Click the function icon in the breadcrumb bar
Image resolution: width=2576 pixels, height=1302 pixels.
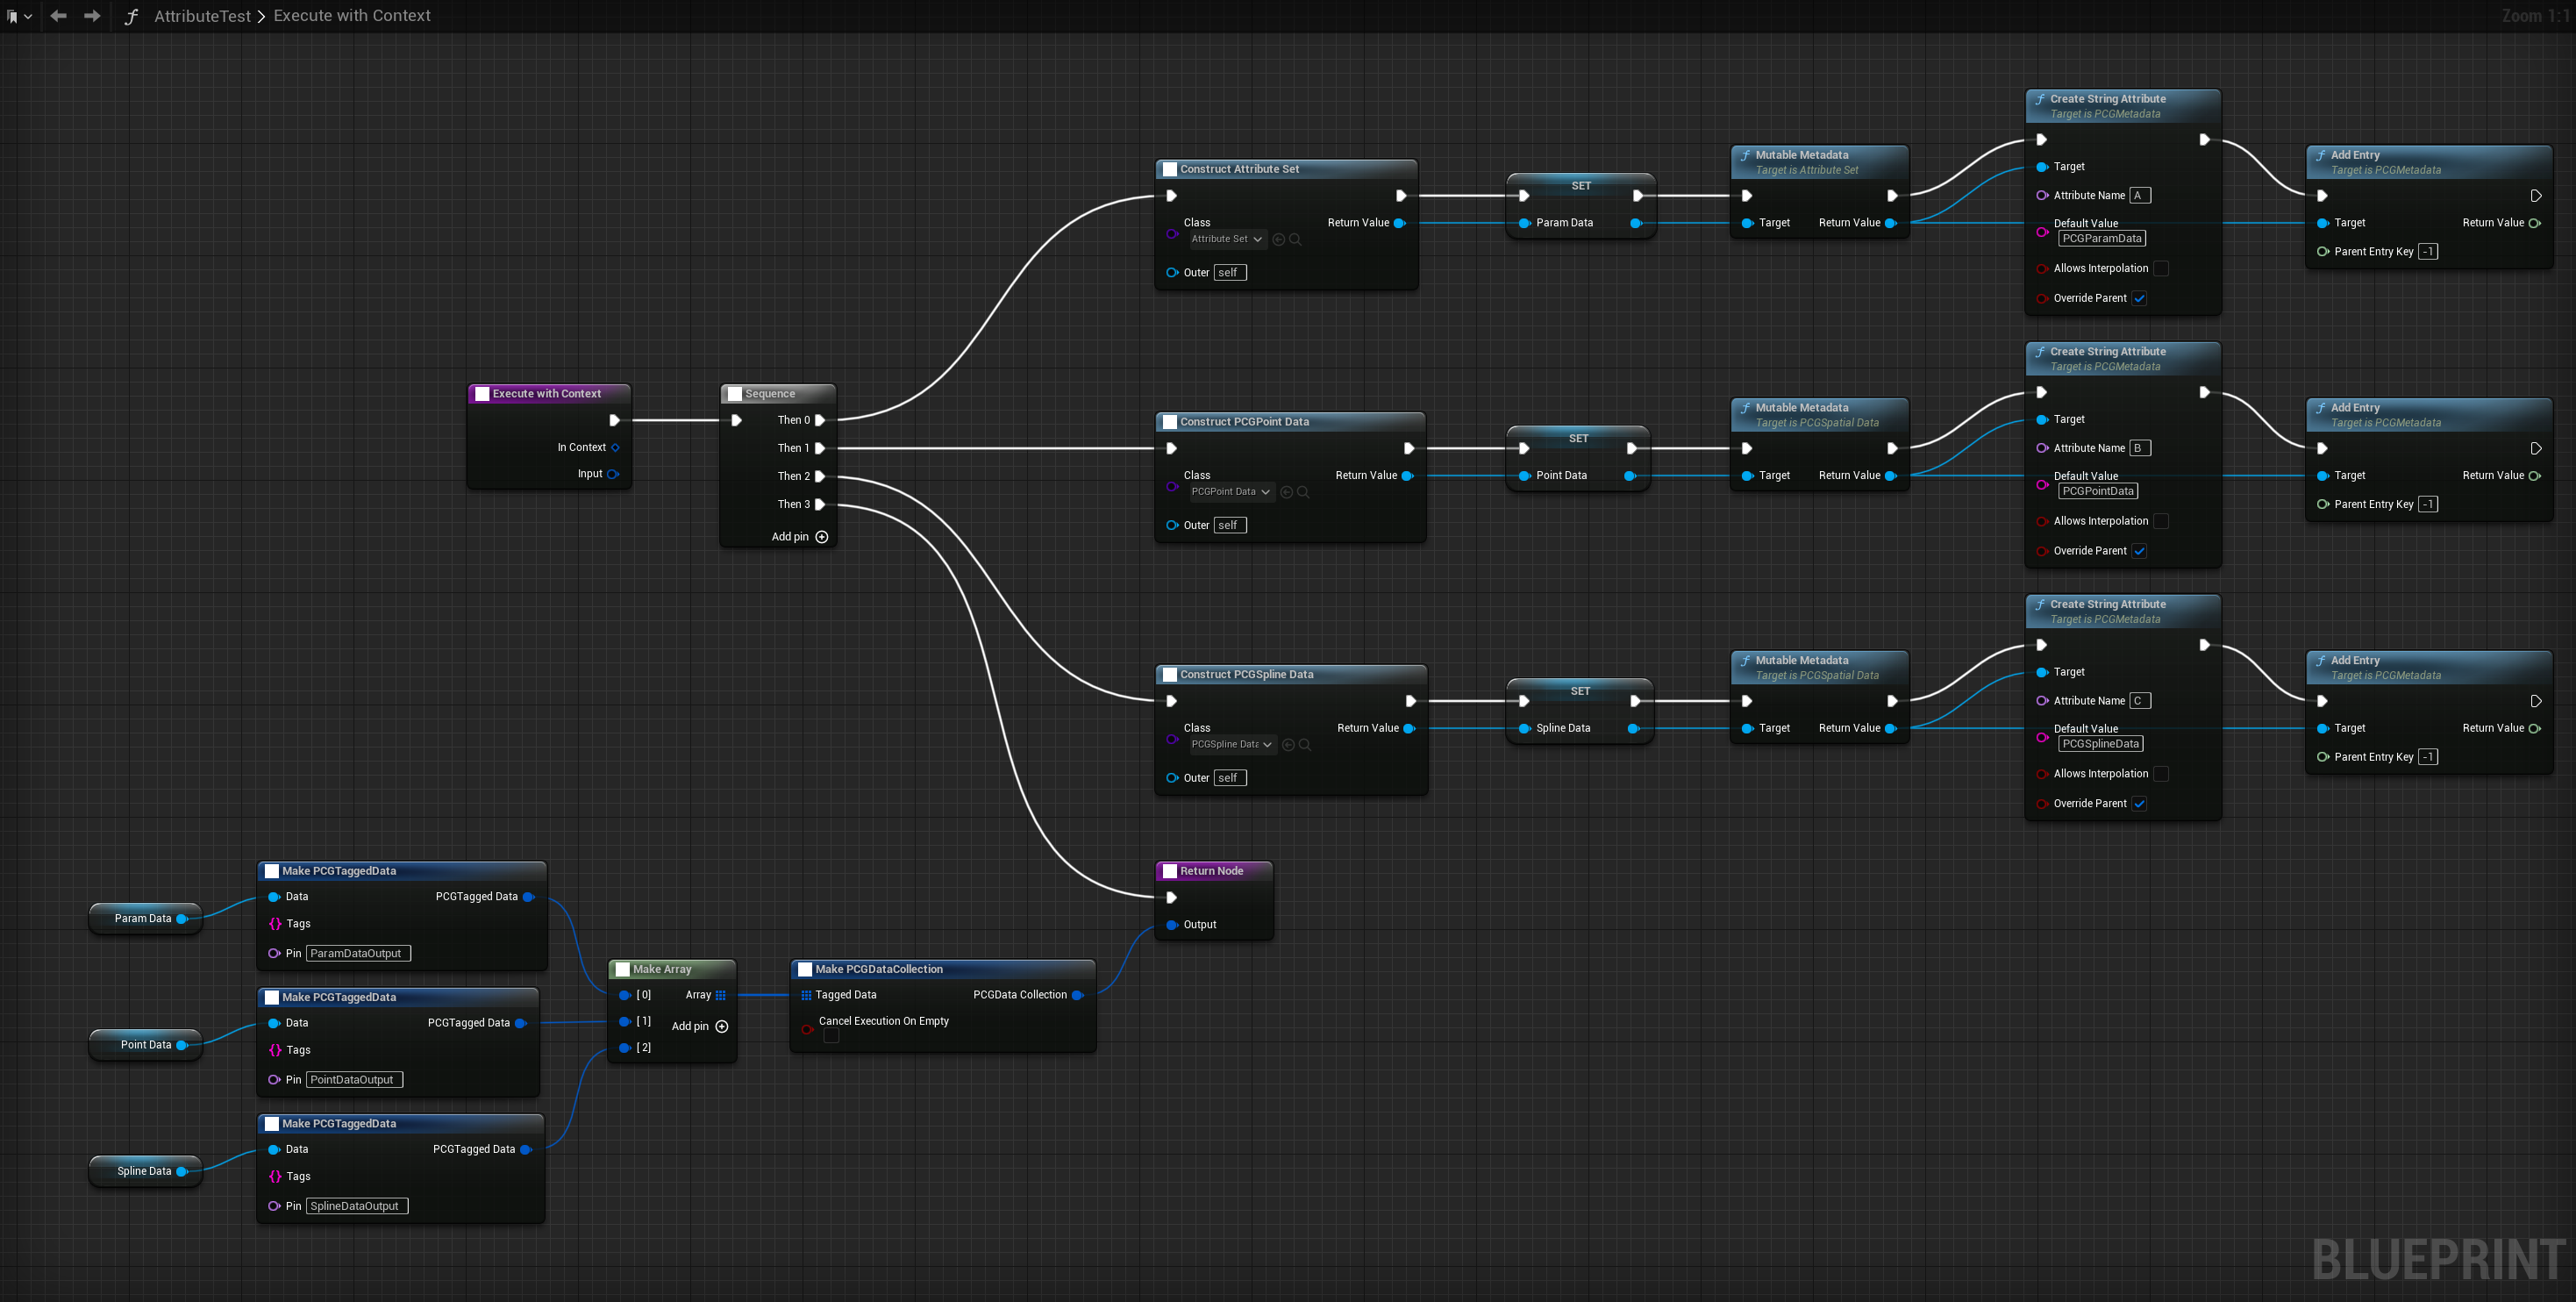pos(130,15)
